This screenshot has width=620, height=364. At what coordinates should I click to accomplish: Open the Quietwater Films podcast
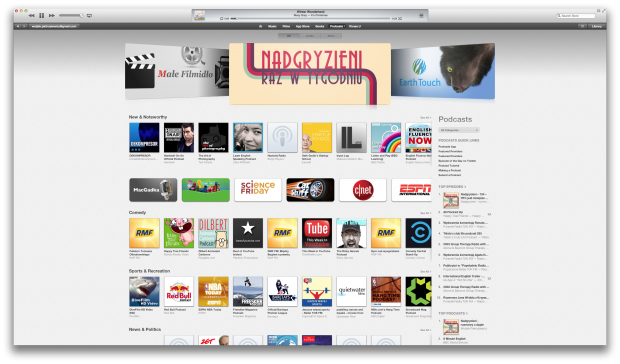[x=351, y=292]
